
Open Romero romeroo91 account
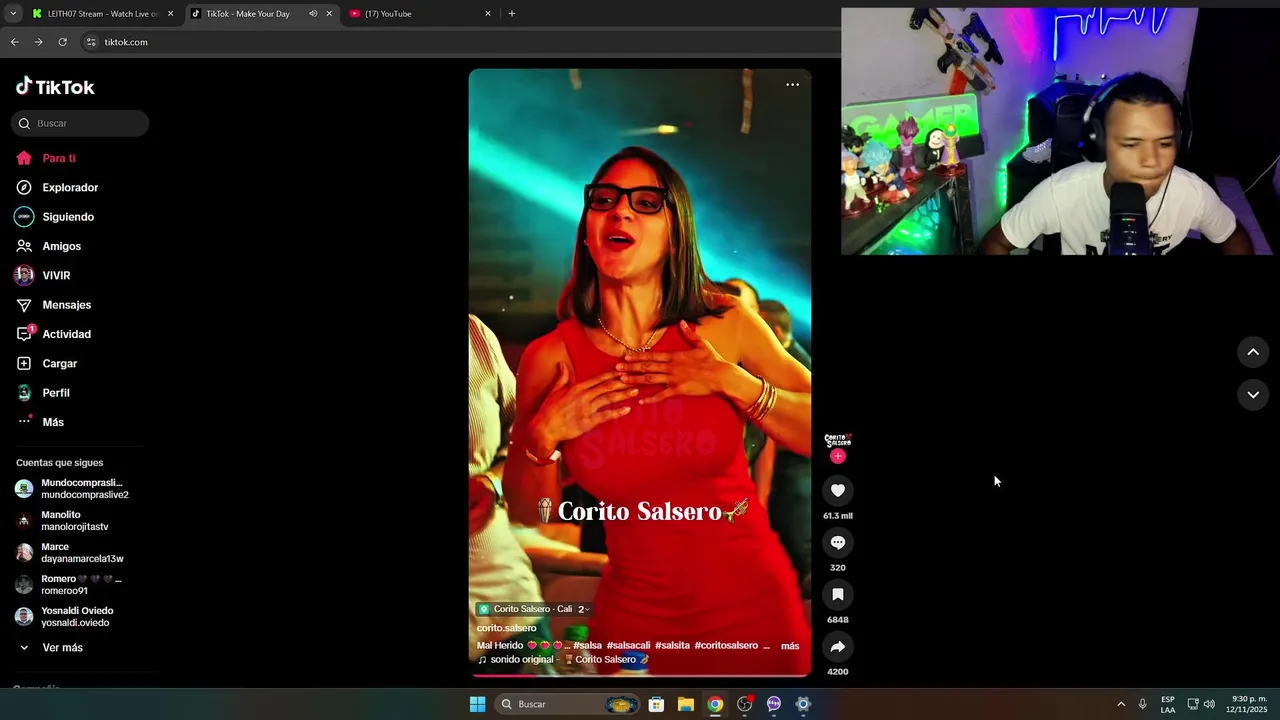80,585
